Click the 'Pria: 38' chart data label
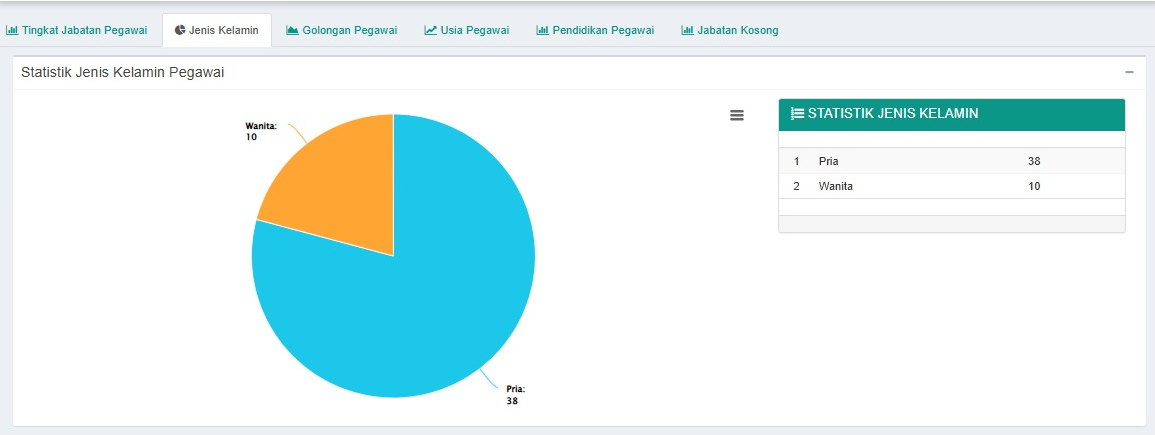 coord(515,394)
